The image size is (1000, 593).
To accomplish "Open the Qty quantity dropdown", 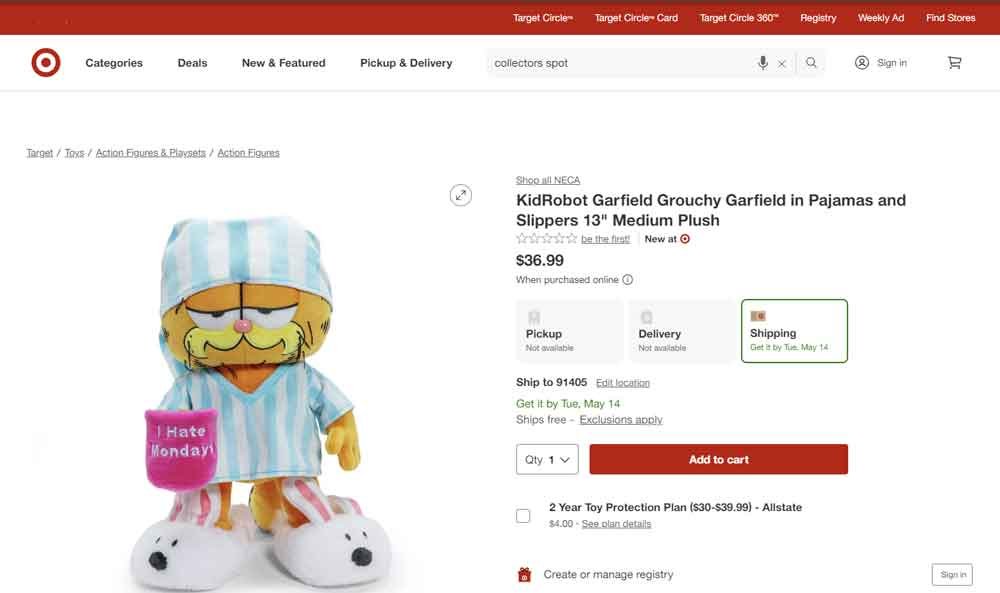I will pyautogui.click(x=547, y=459).
